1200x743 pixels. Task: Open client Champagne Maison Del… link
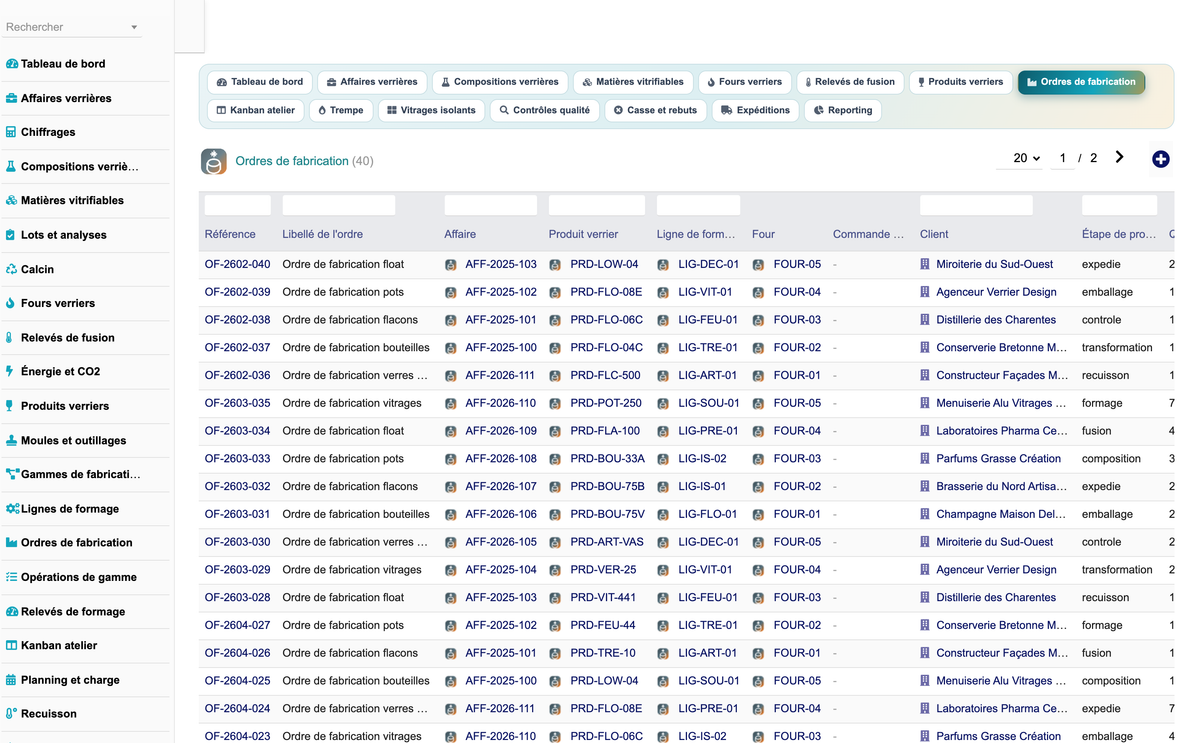pyautogui.click(x=1001, y=515)
